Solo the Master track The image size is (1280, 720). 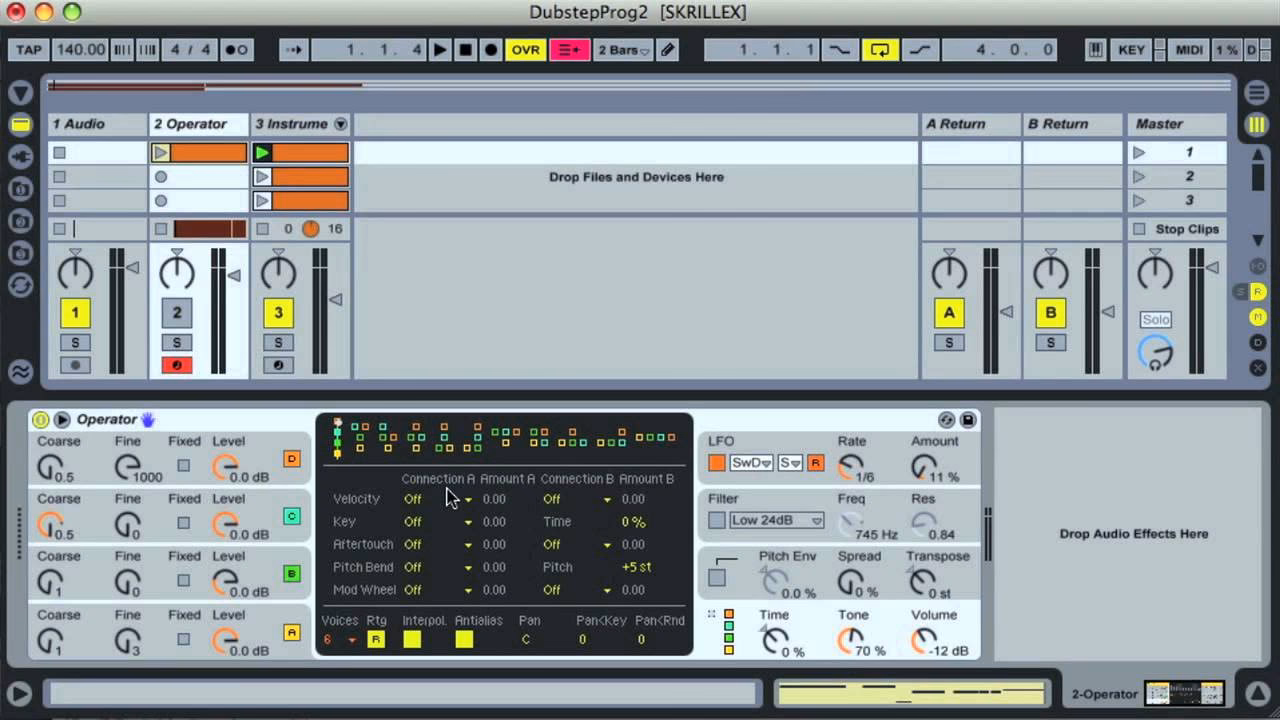(1155, 319)
